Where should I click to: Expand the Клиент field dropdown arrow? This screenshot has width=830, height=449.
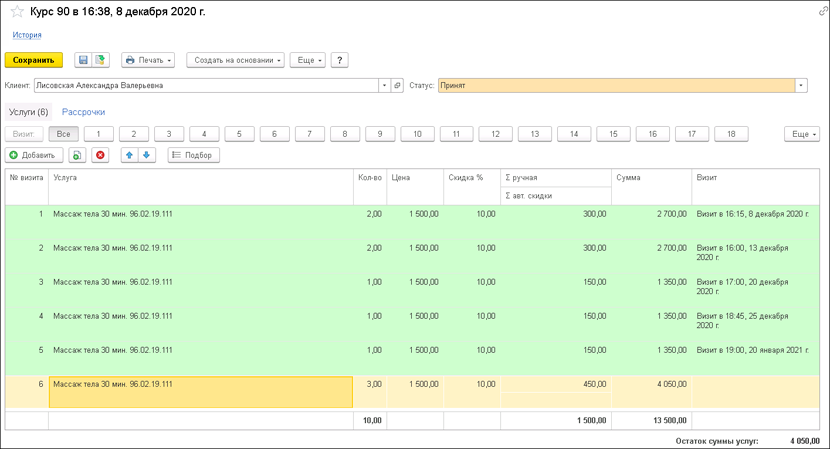click(x=385, y=85)
